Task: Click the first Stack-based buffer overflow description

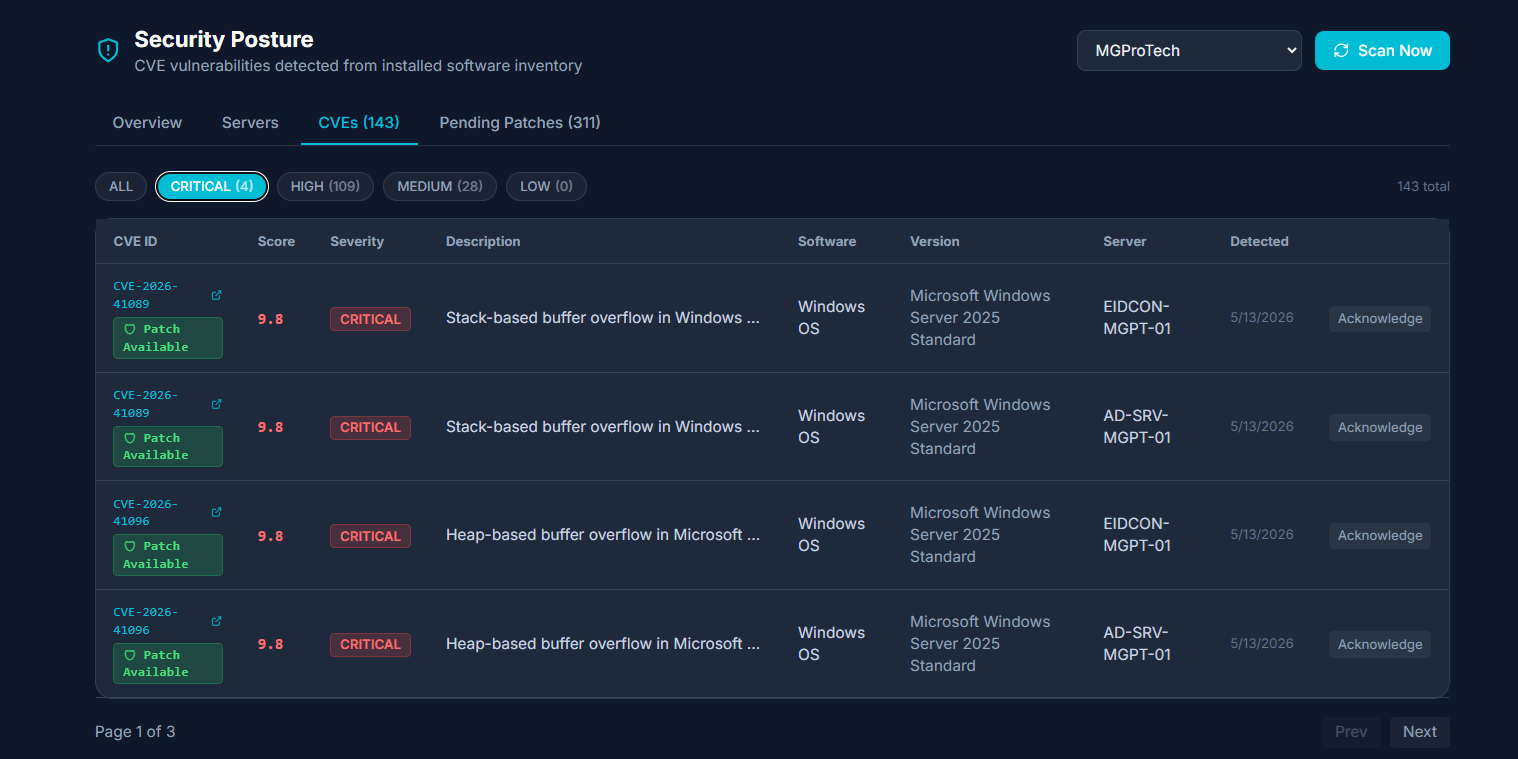Action: point(603,318)
